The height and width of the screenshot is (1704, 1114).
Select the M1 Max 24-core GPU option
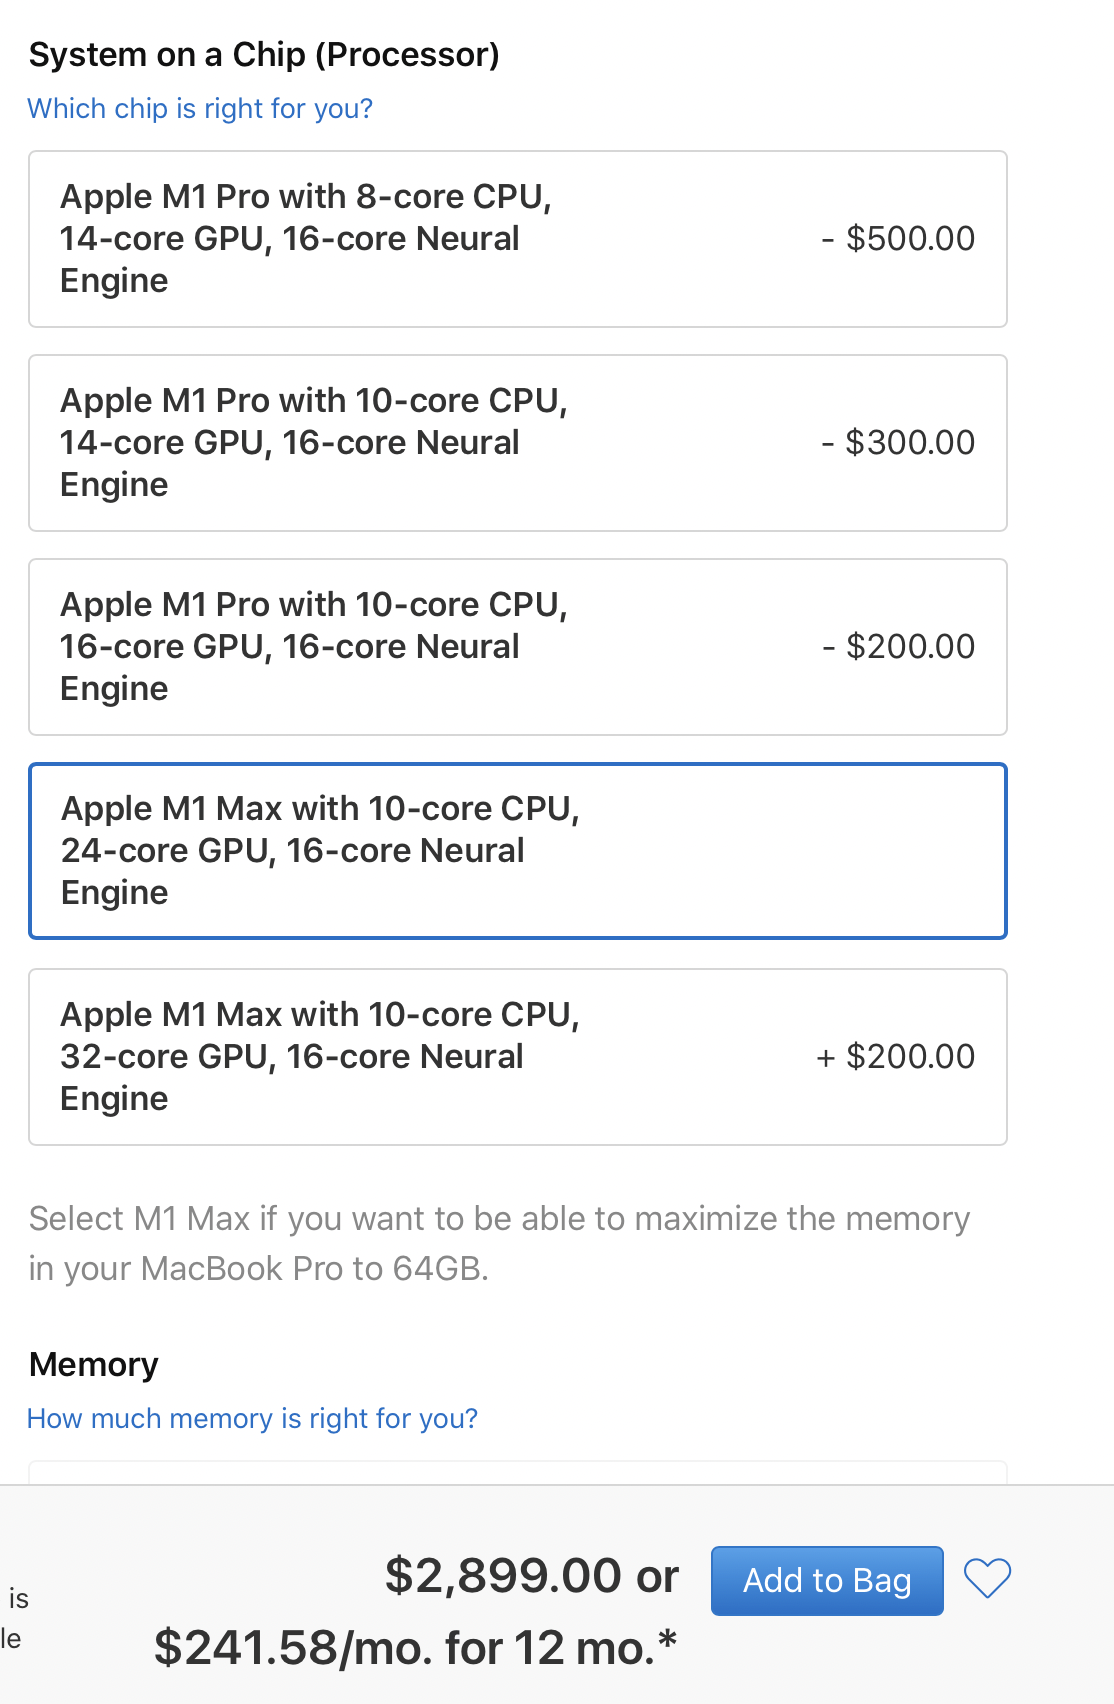517,851
